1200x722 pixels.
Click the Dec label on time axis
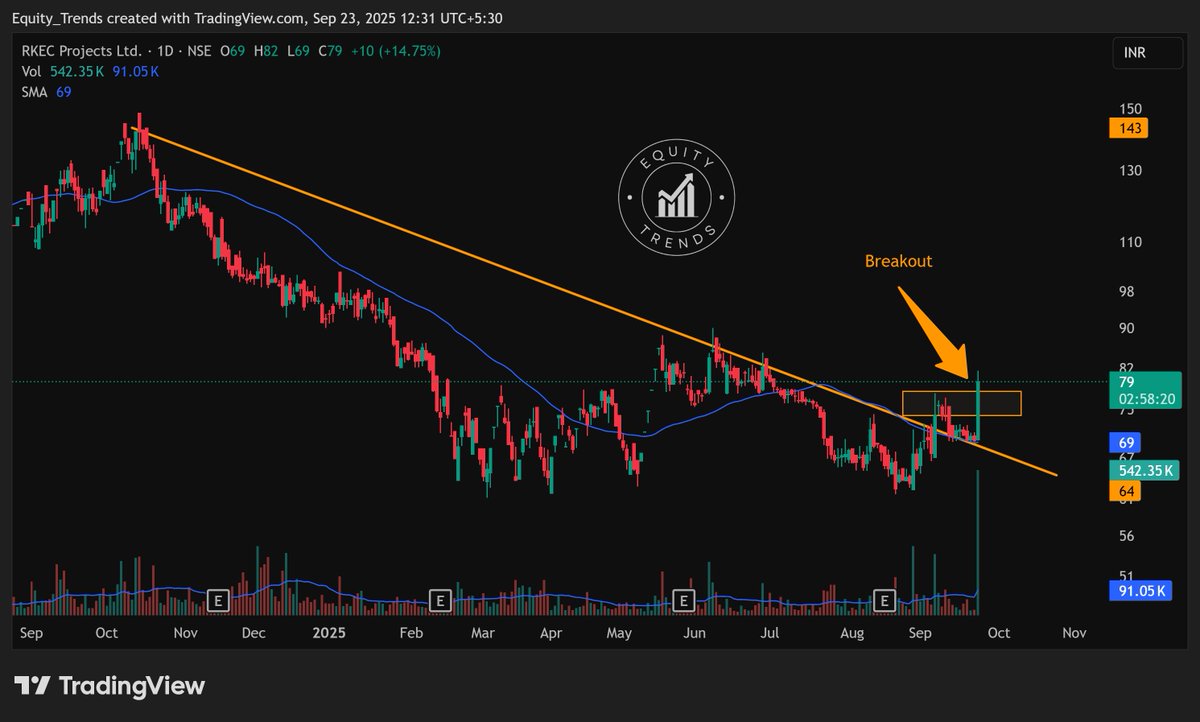tap(253, 633)
